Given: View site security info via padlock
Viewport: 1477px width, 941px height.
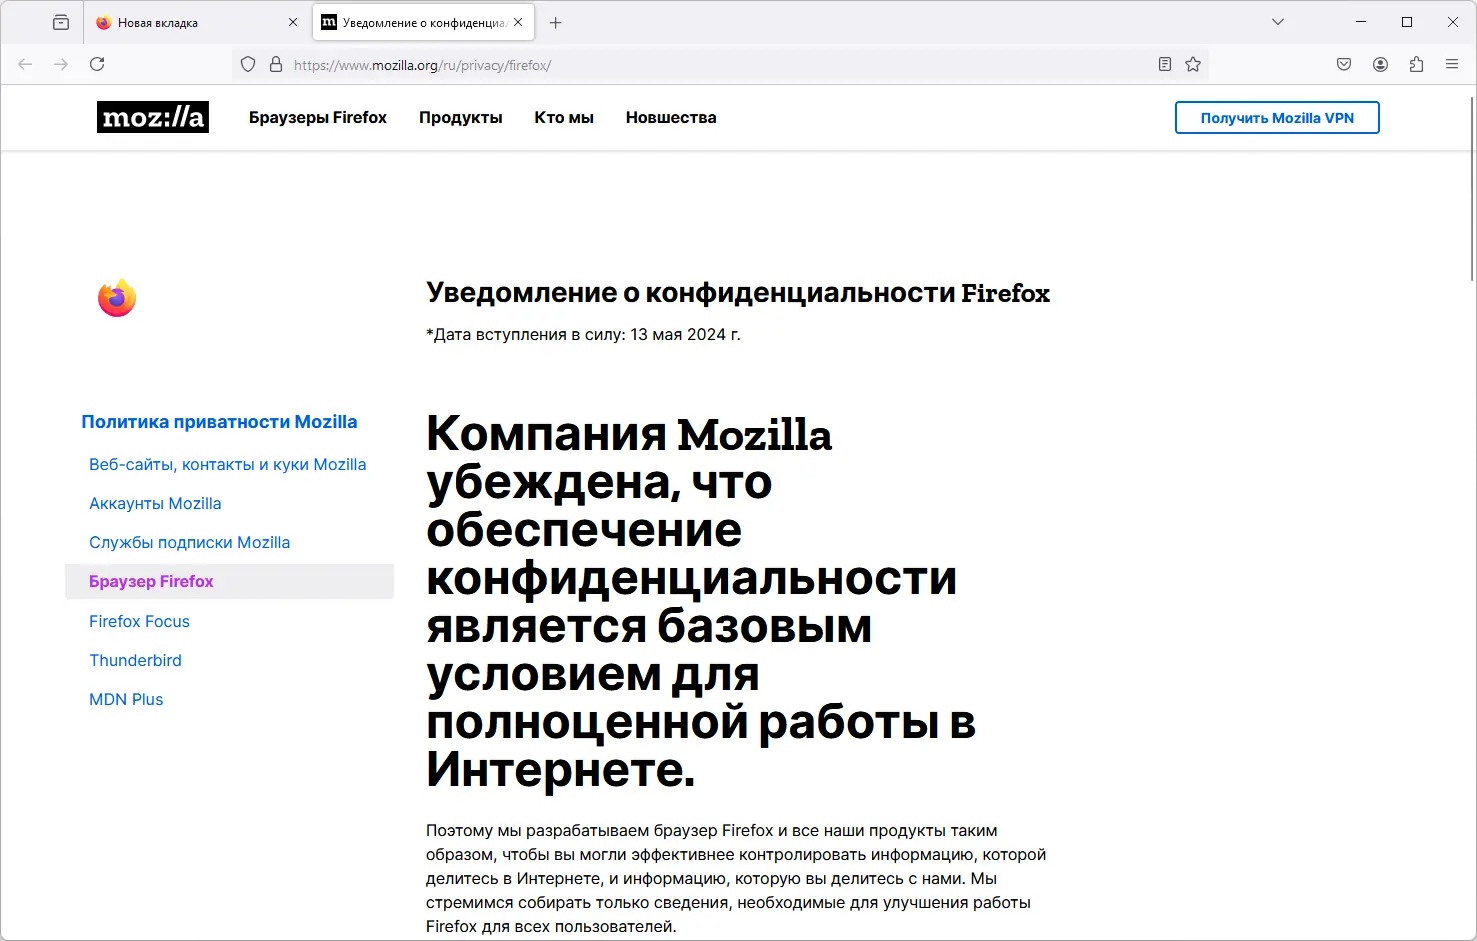Looking at the screenshot, I should click(x=276, y=65).
